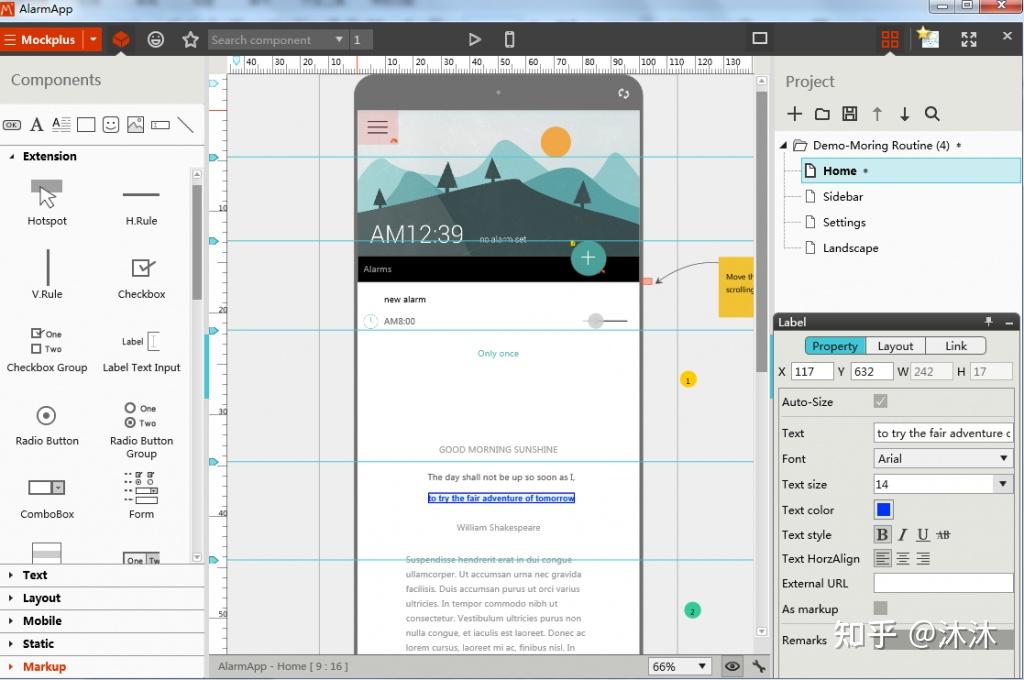Image resolution: width=1024 pixels, height=680 pixels.
Task: Select the image component icon
Action: pos(135,124)
